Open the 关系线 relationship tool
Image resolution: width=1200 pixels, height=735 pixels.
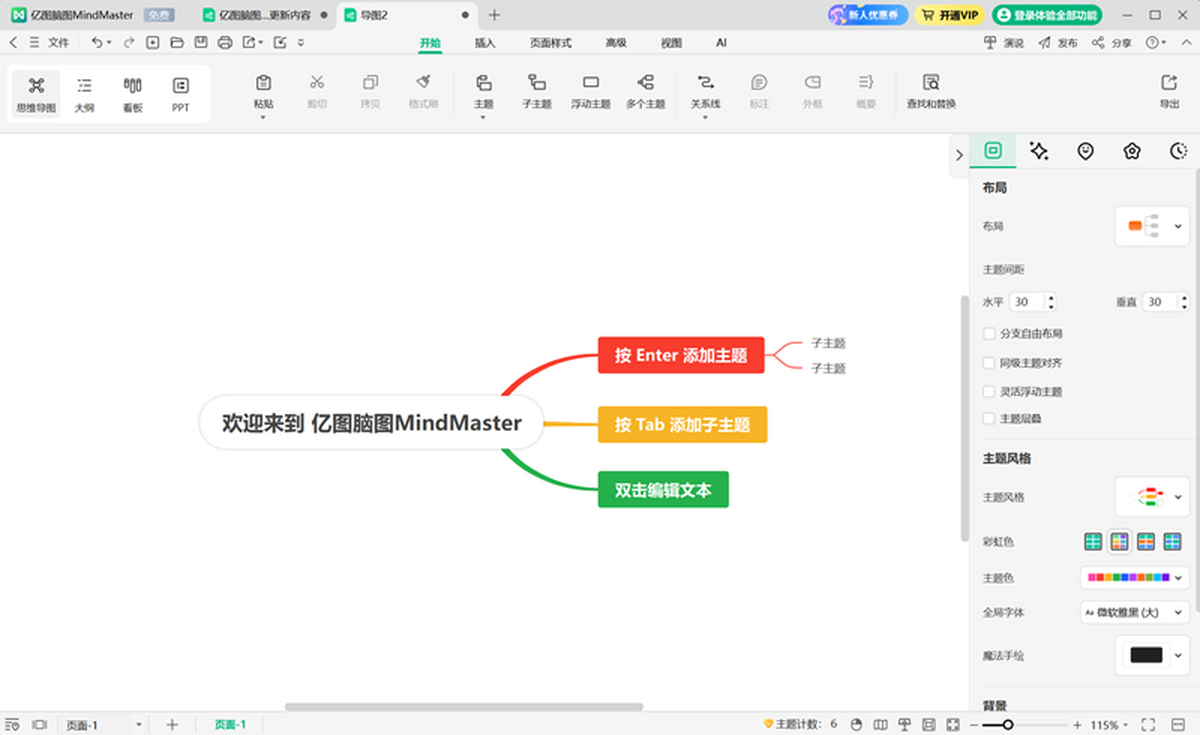point(705,92)
